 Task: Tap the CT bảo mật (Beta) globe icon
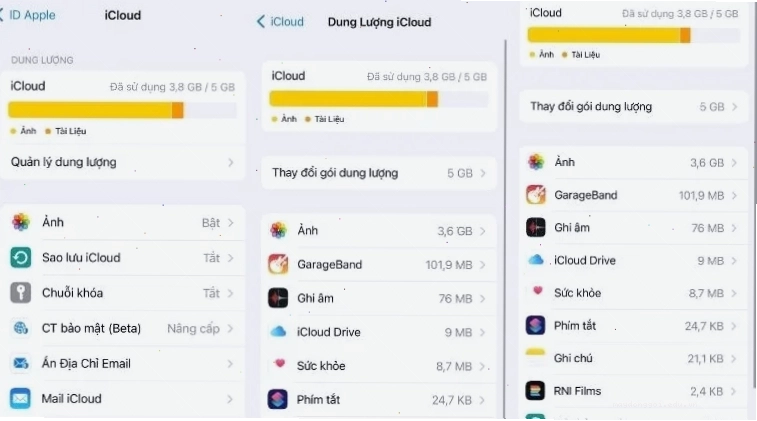click(x=21, y=328)
